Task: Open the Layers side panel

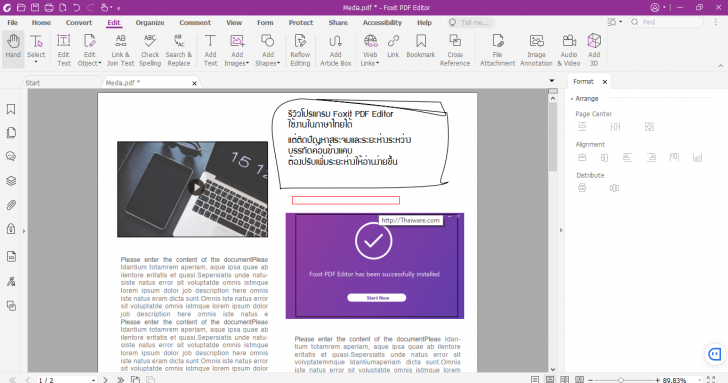Action: pos(11,181)
